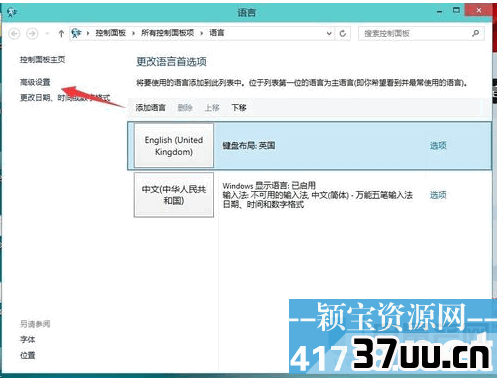Image resolution: width=502 pixels, height=379 pixels.
Task: Click the language window title bar icon
Action: [12, 13]
